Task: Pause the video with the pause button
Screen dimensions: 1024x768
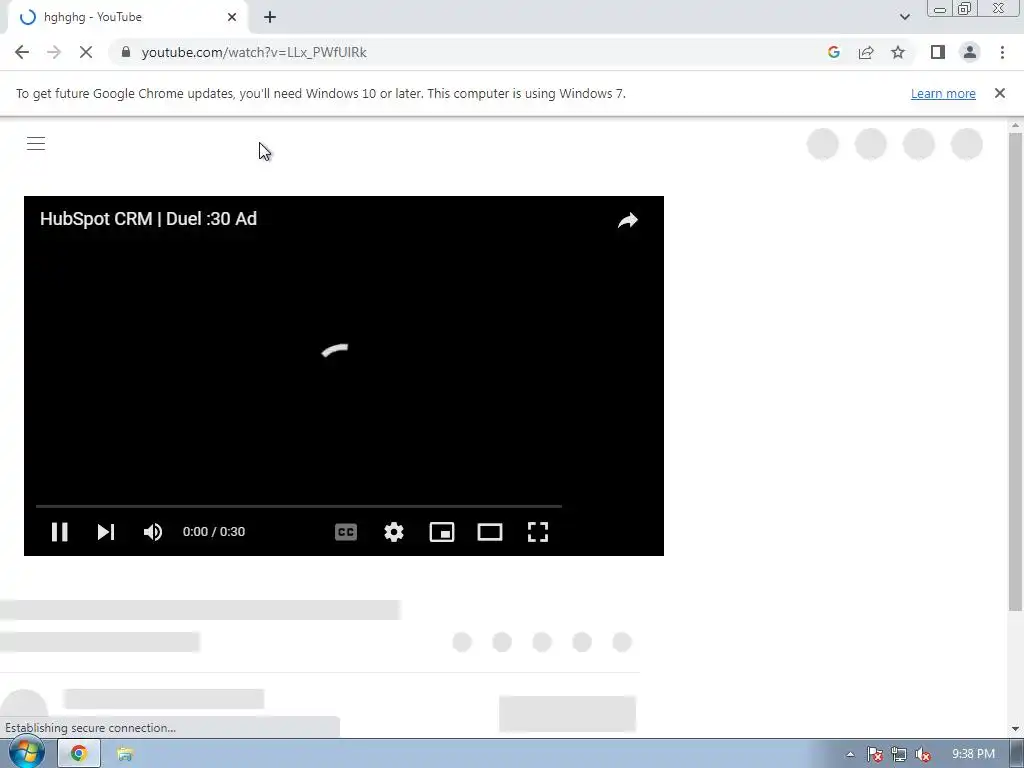Action: pos(59,532)
